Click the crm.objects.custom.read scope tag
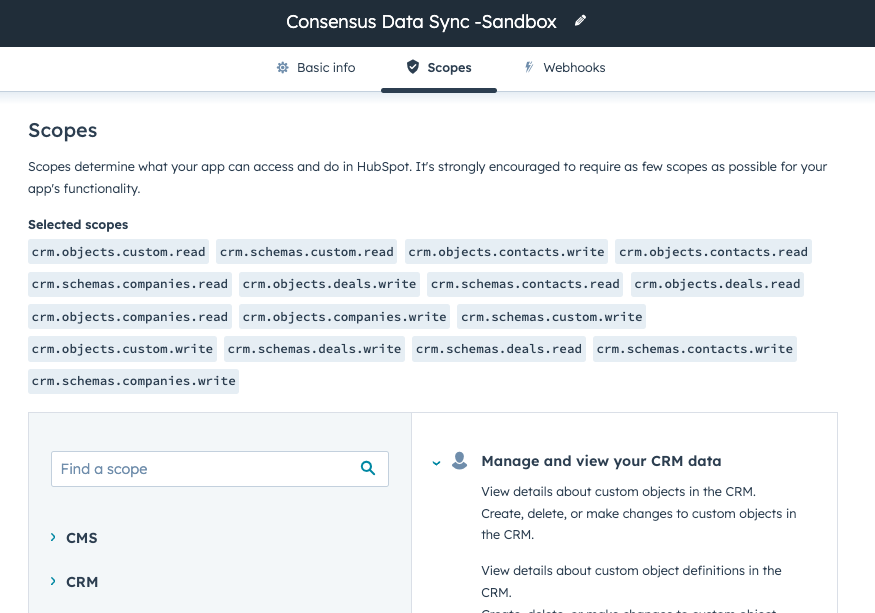 coord(118,252)
